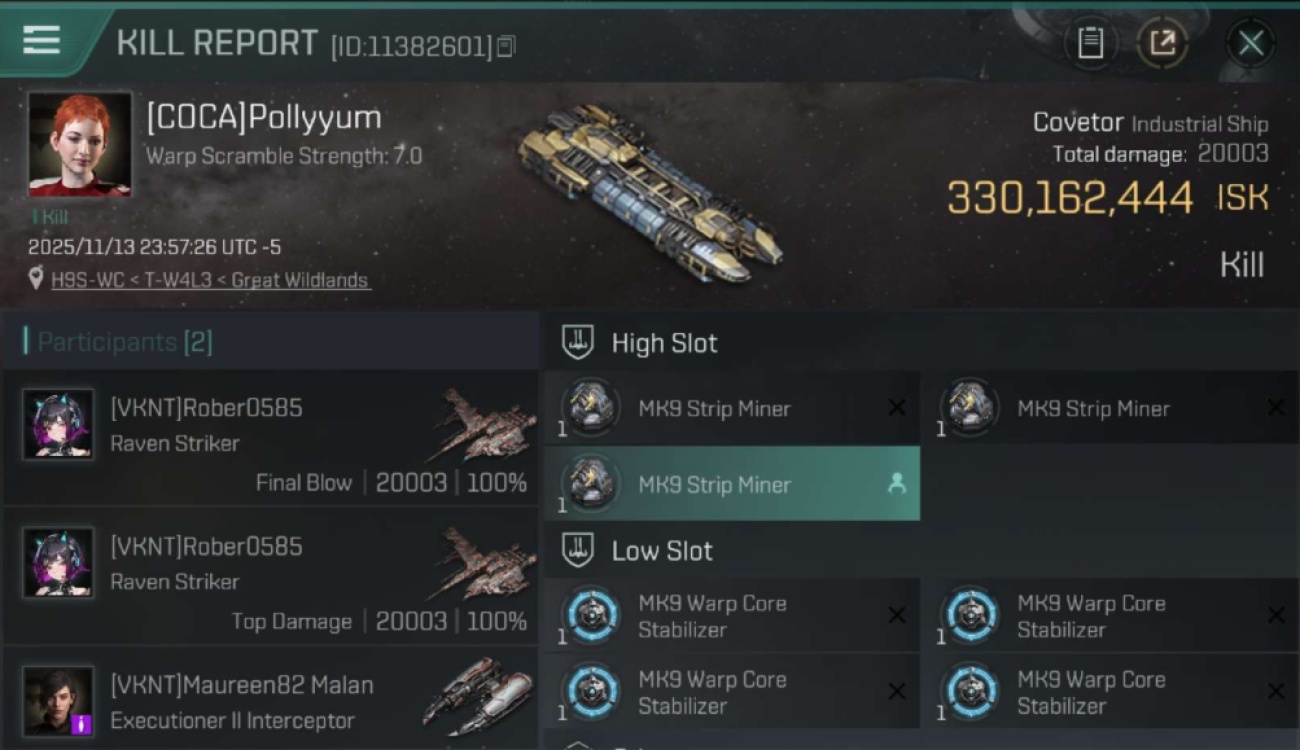
Task: Click the person icon on the selected Strip Miner
Action: pyautogui.click(x=897, y=484)
